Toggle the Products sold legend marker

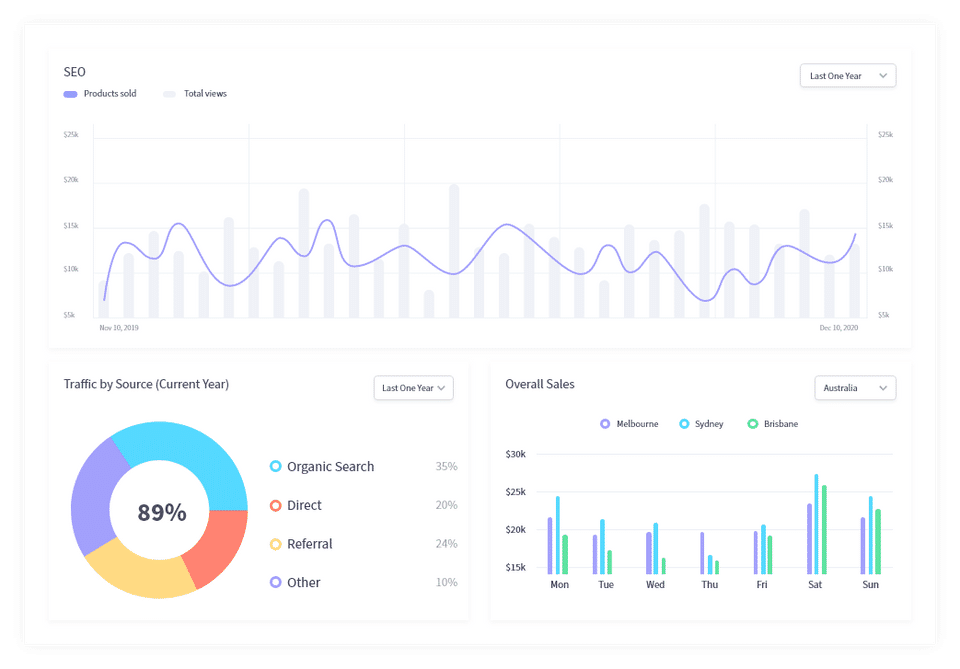(x=70, y=94)
